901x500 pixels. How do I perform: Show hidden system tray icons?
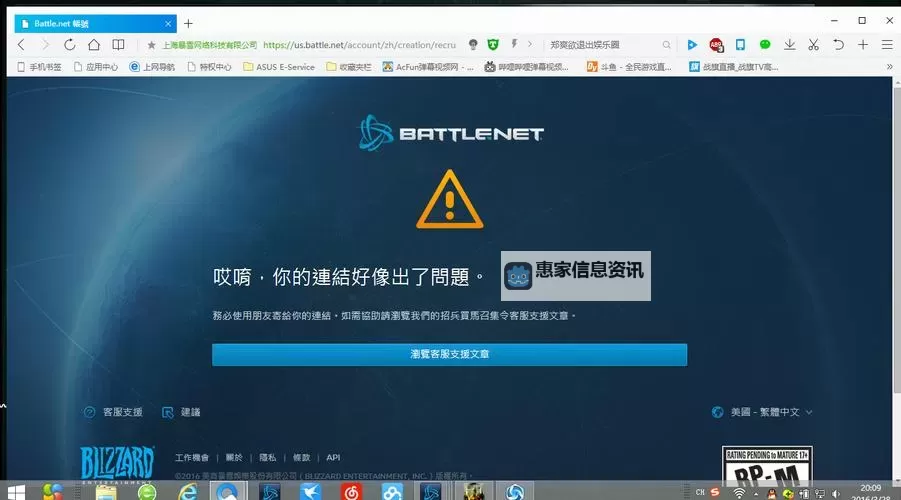(756, 494)
